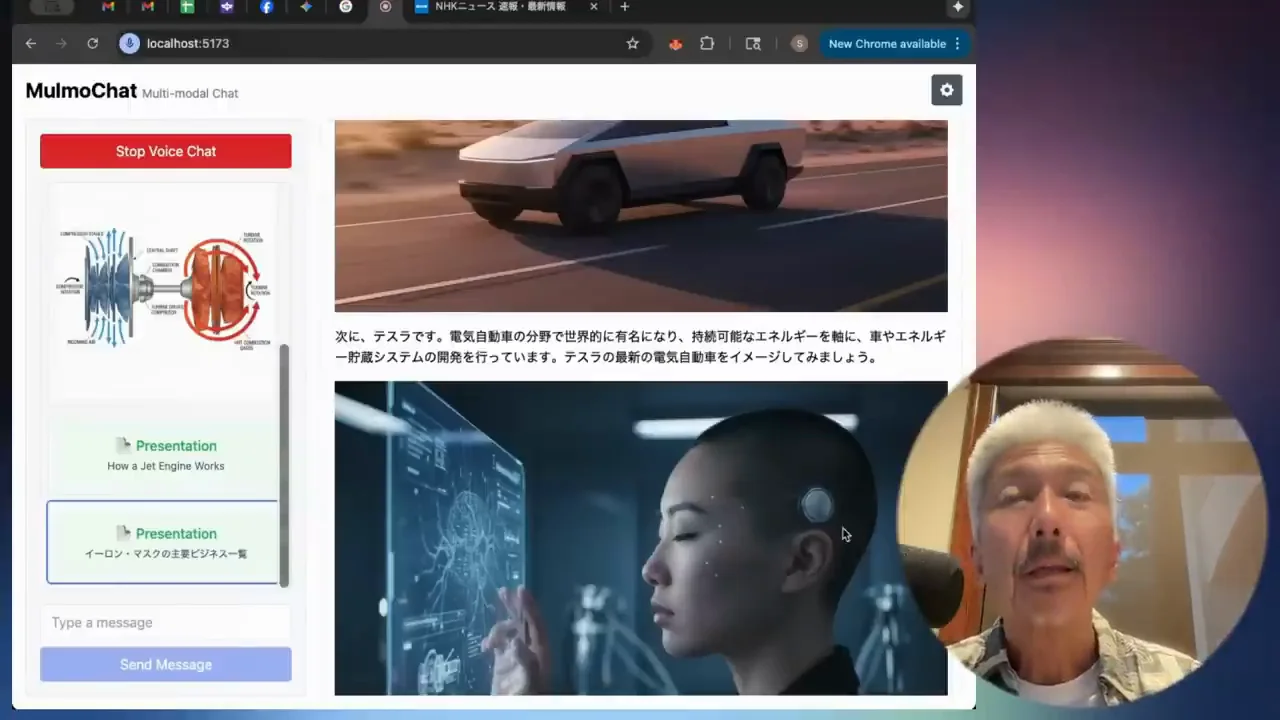Switch to the recording circle icon tab
The width and height of the screenshot is (1280, 720).
click(x=385, y=7)
